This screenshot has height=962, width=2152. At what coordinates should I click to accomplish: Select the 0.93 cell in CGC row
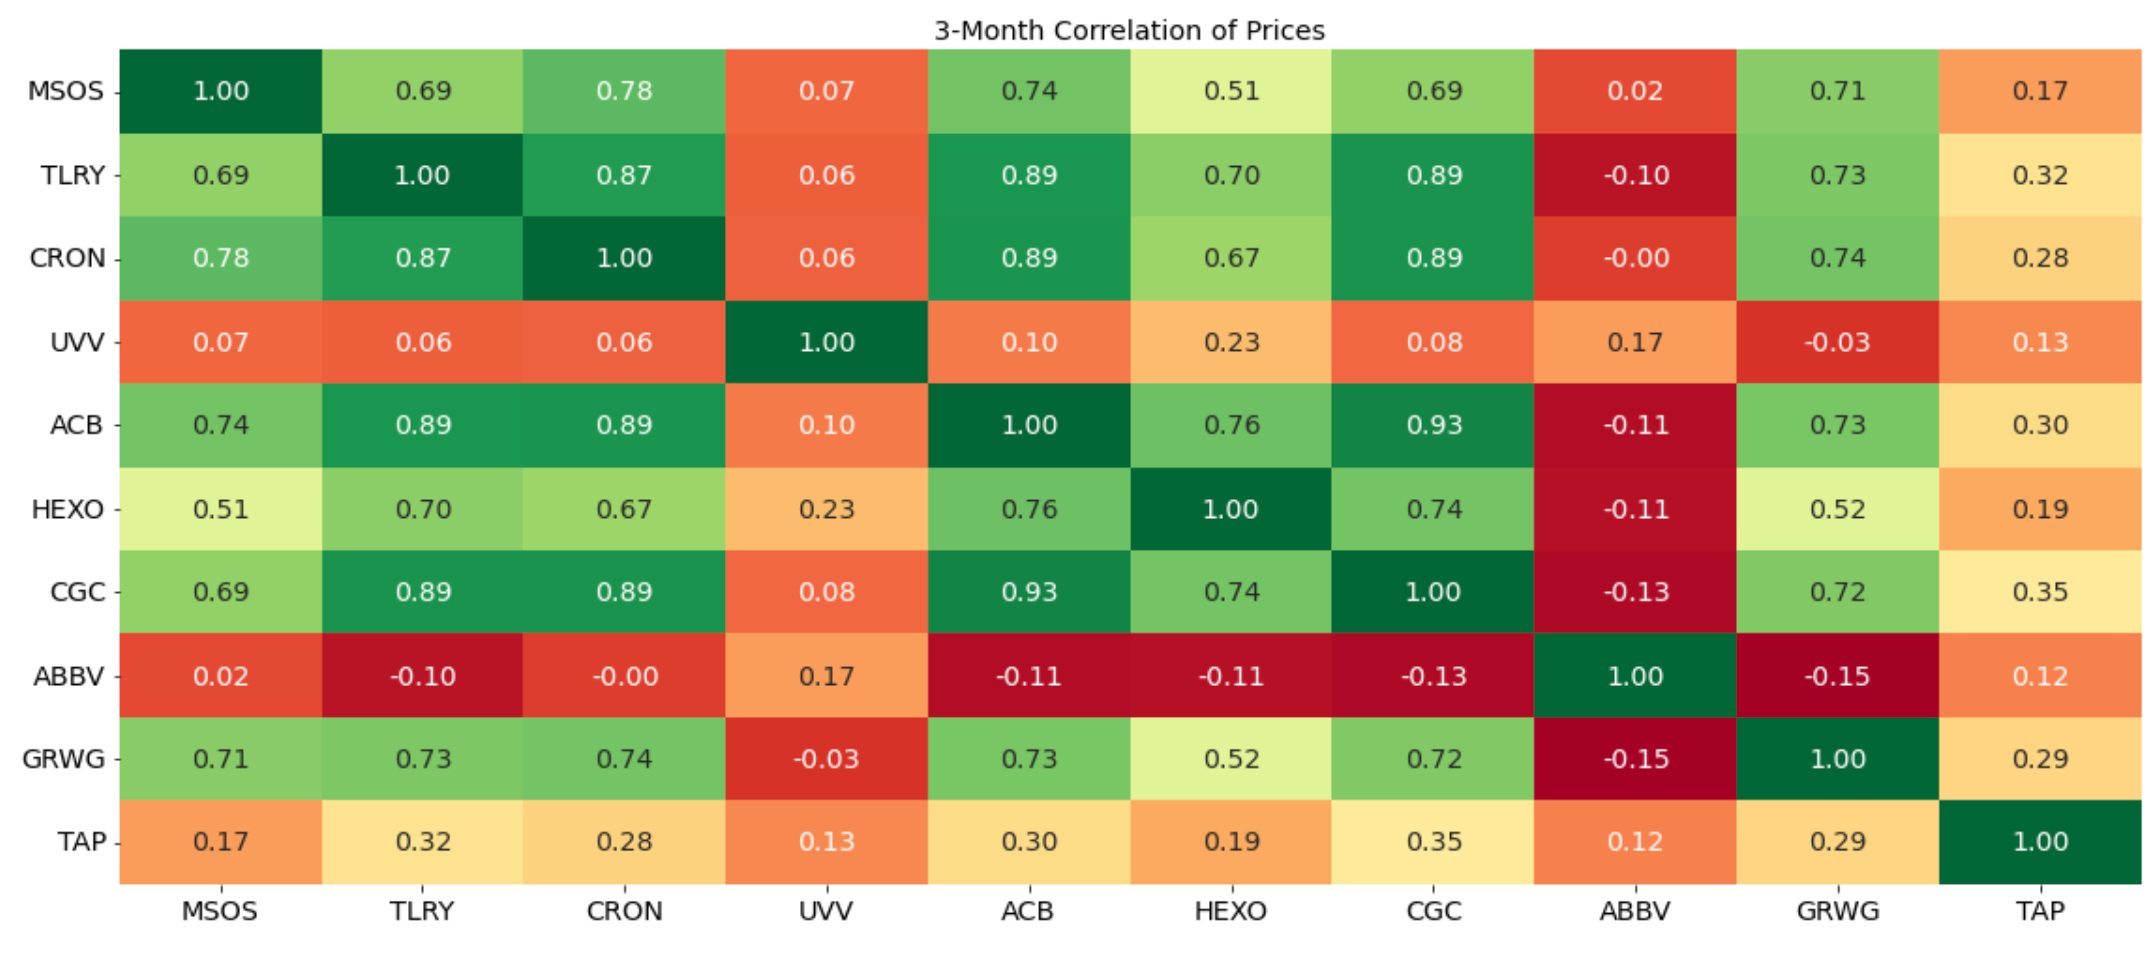(1029, 592)
